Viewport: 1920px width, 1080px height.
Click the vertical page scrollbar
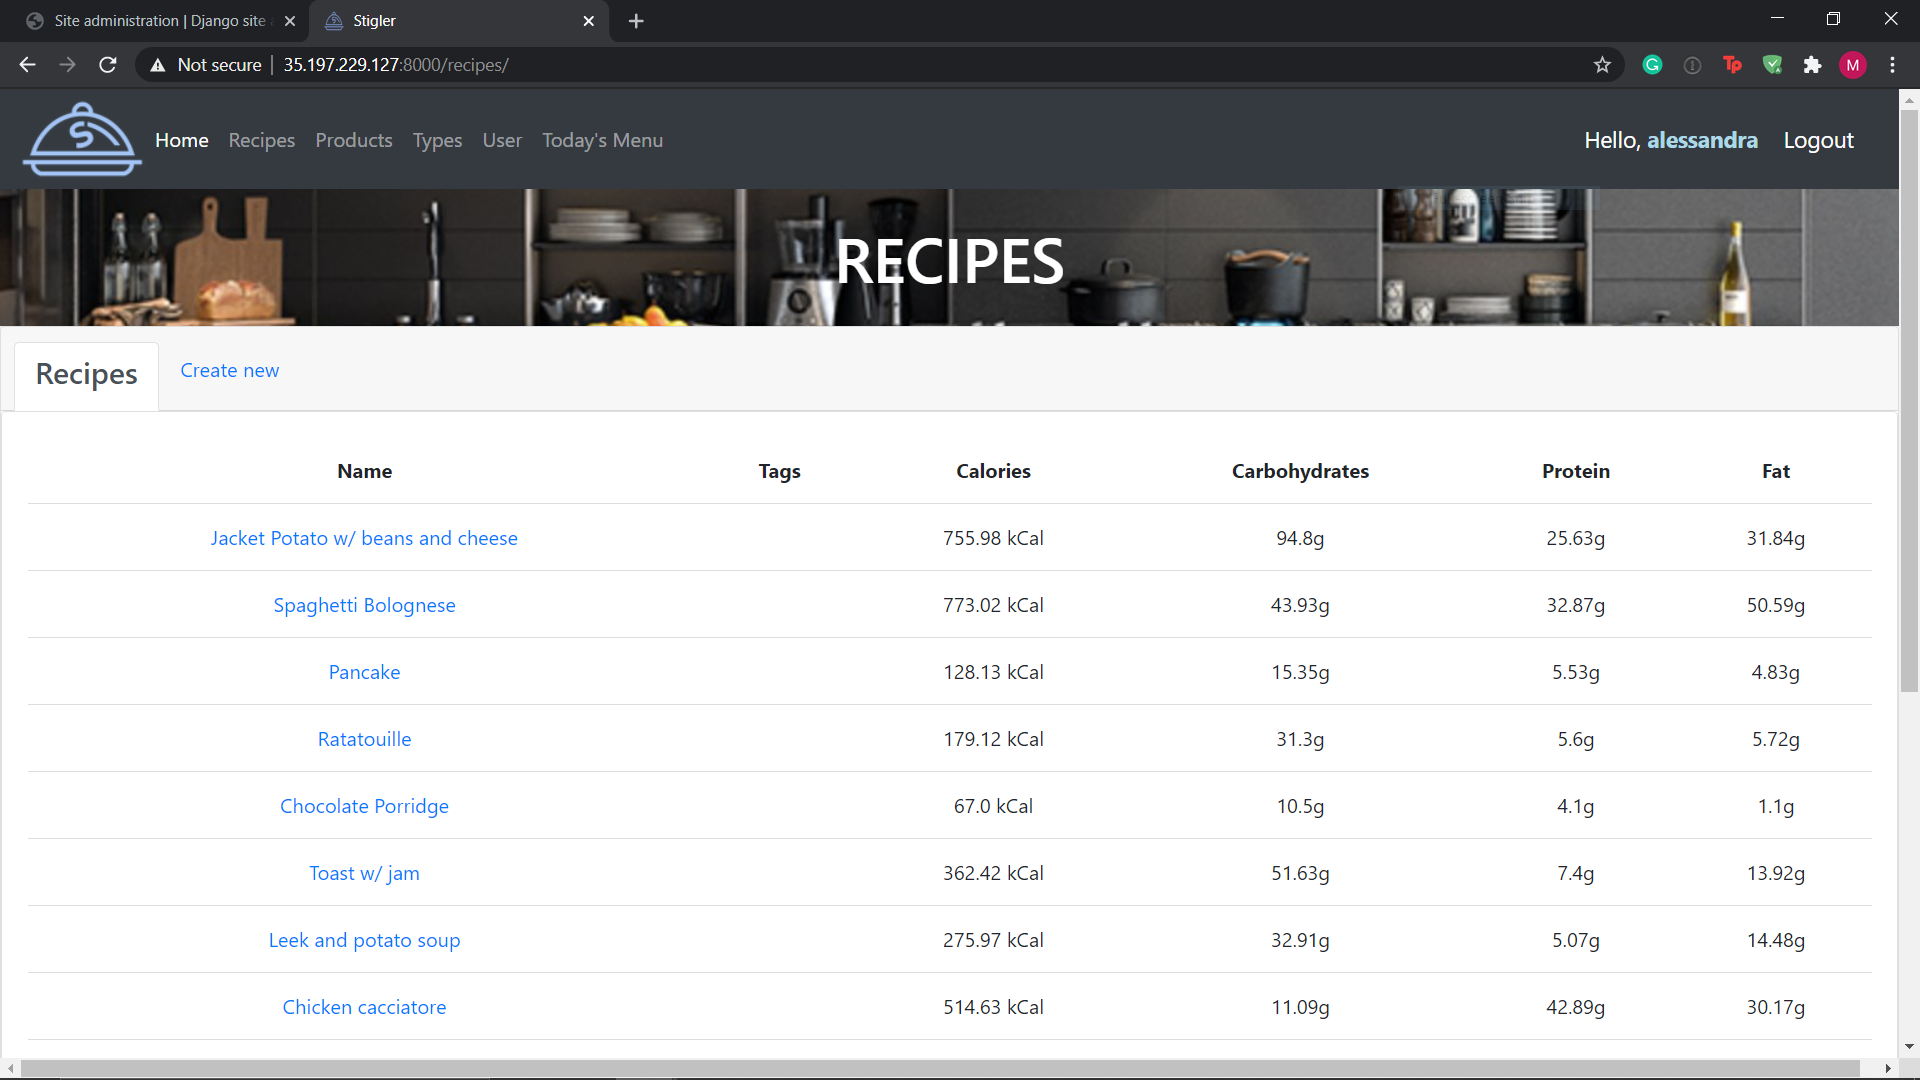pos(1909,400)
